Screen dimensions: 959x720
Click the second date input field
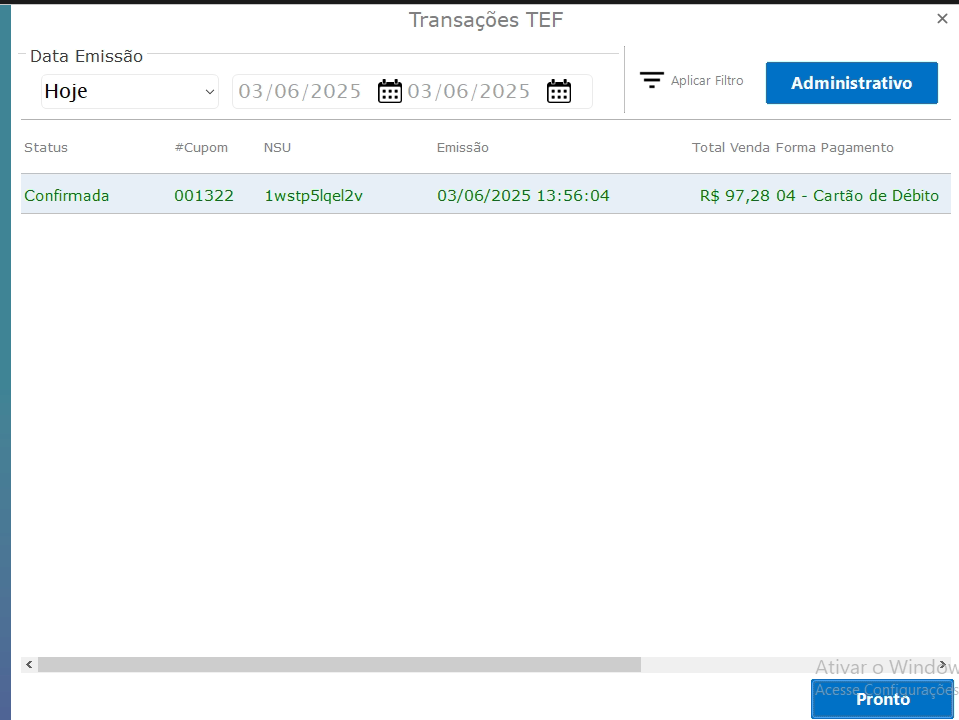469,92
